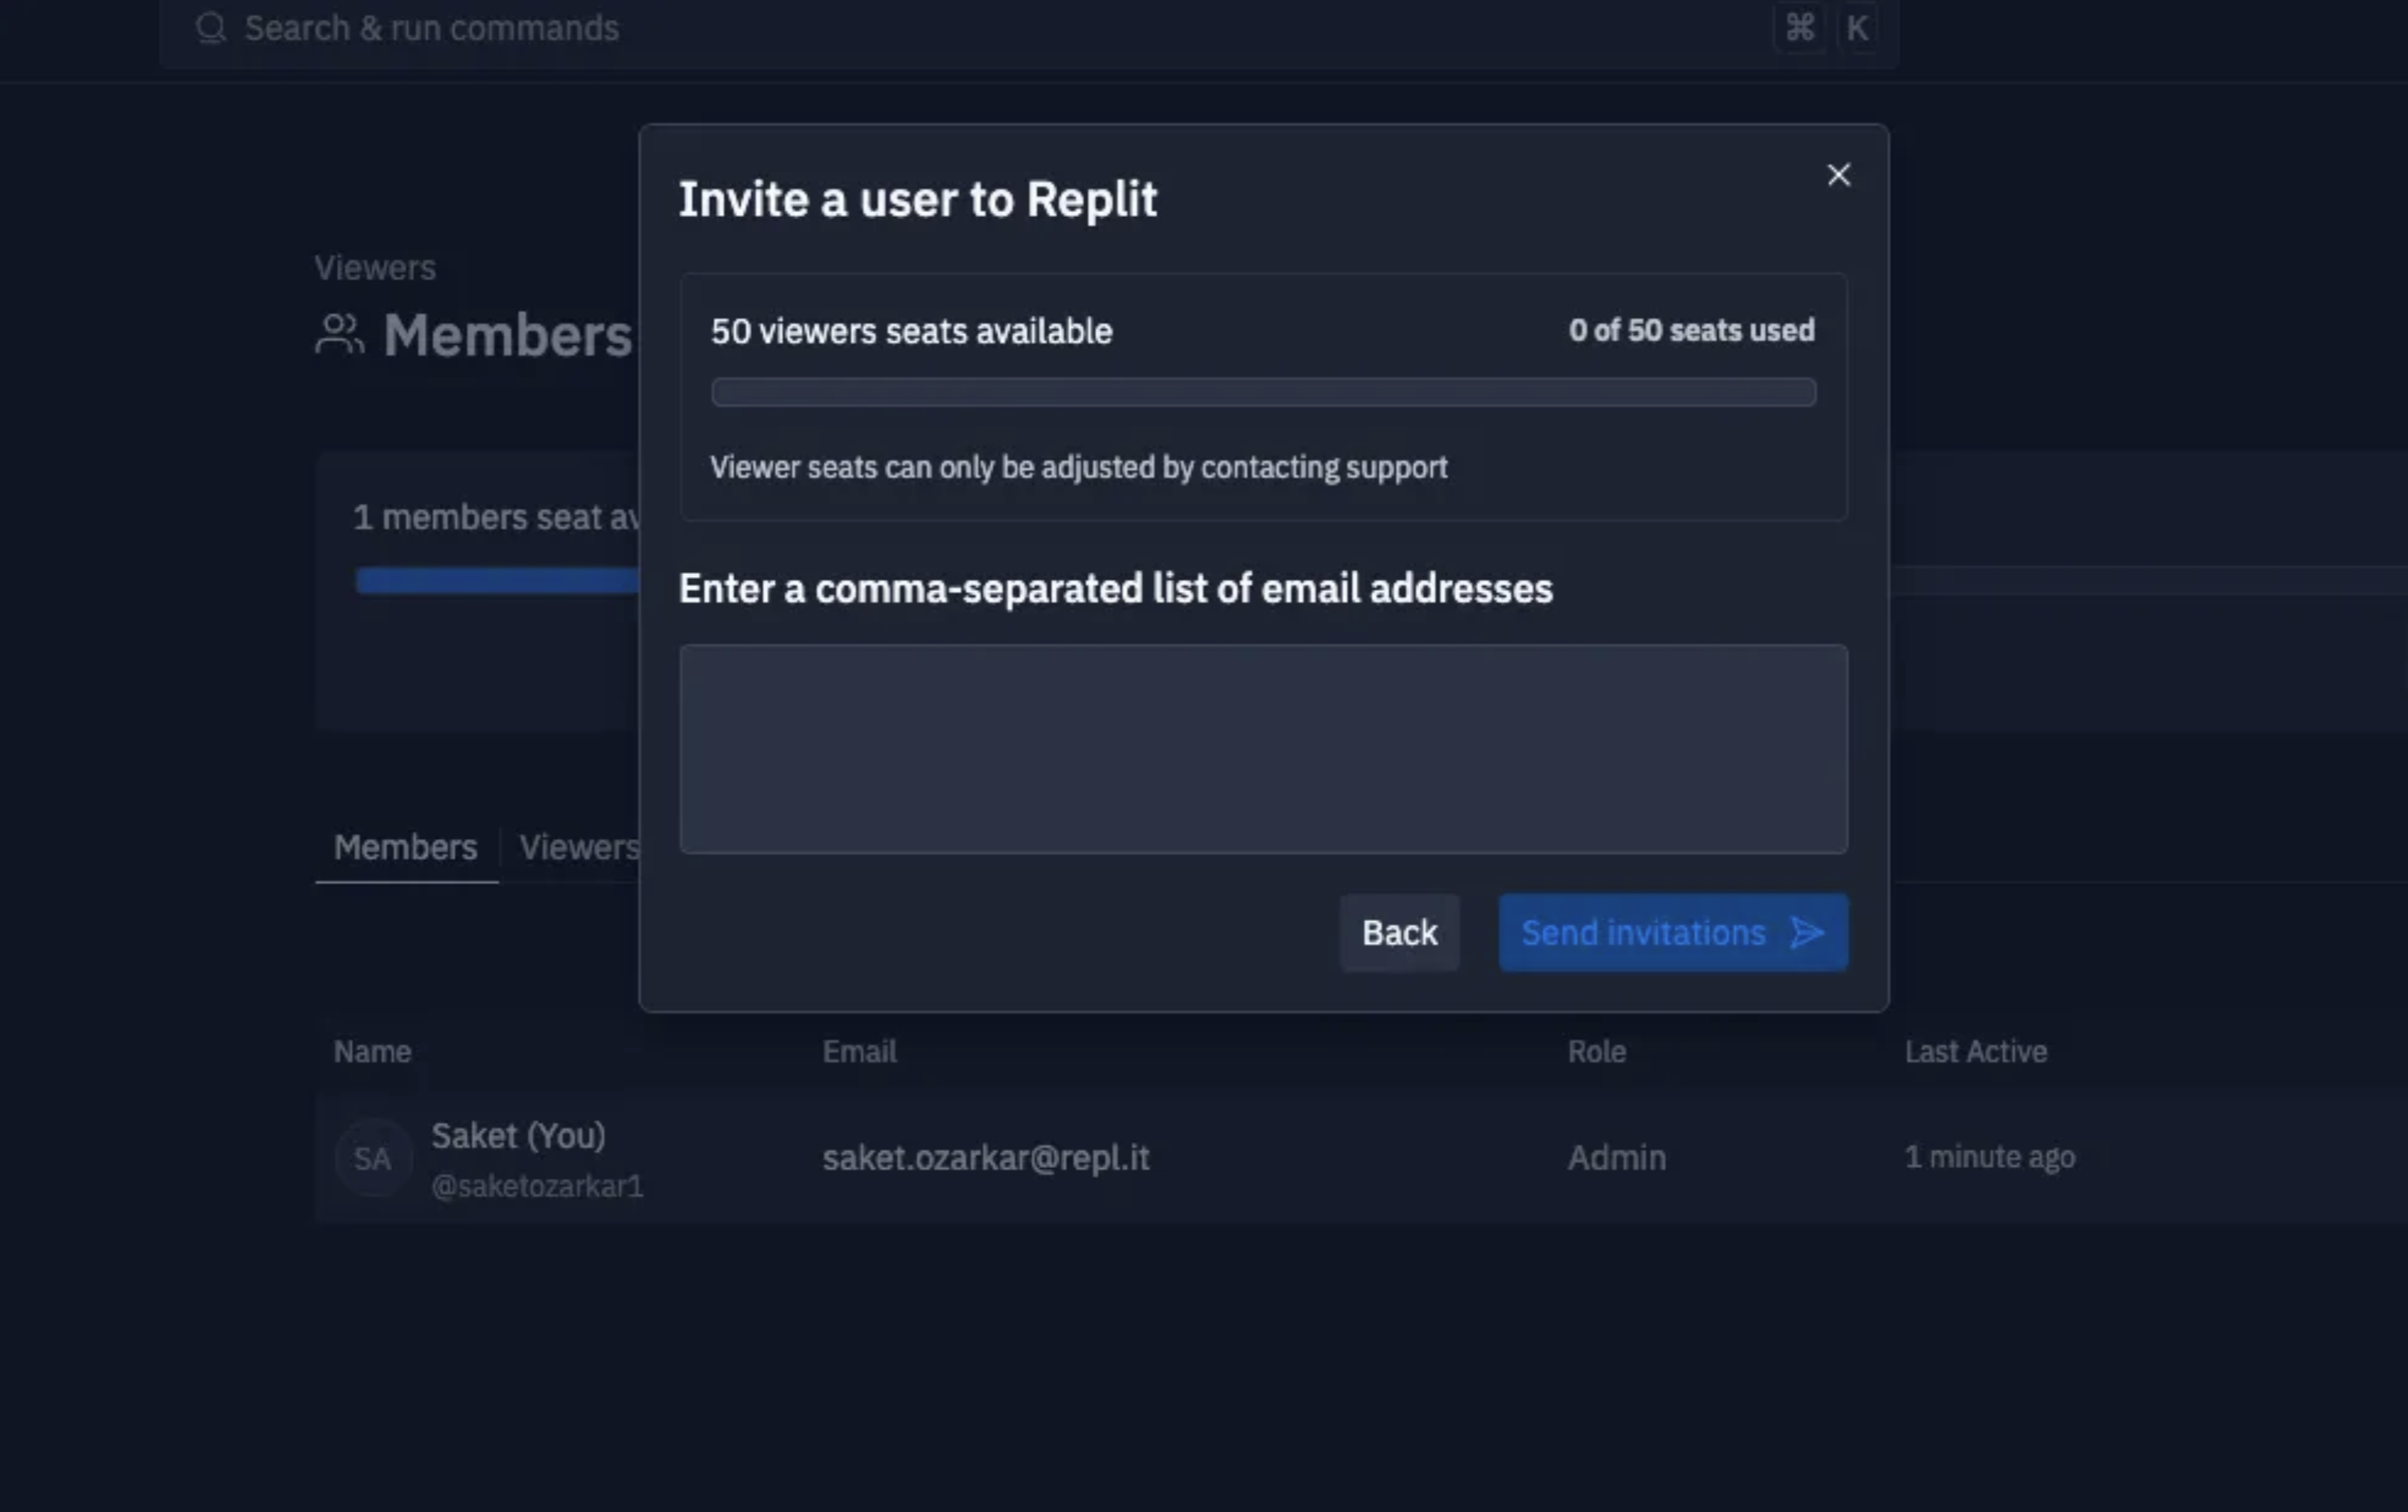The height and width of the screenshot is (1512, 2408).
Task: Click the SA avatar for Saket
Action: (372, 1158)
